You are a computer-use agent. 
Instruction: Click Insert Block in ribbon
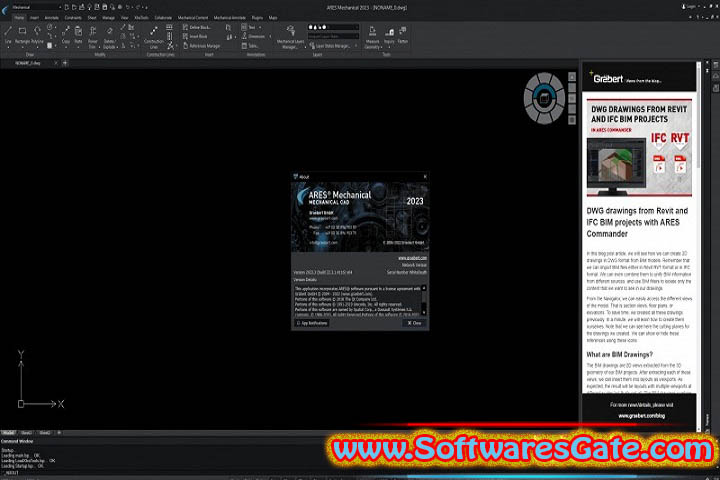point(195,36)
